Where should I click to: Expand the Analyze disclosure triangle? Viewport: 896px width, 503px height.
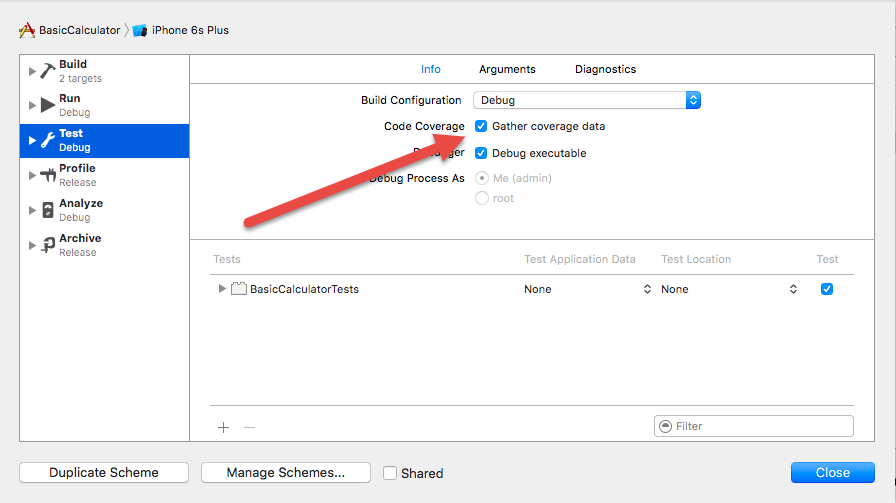coord(32,210)
